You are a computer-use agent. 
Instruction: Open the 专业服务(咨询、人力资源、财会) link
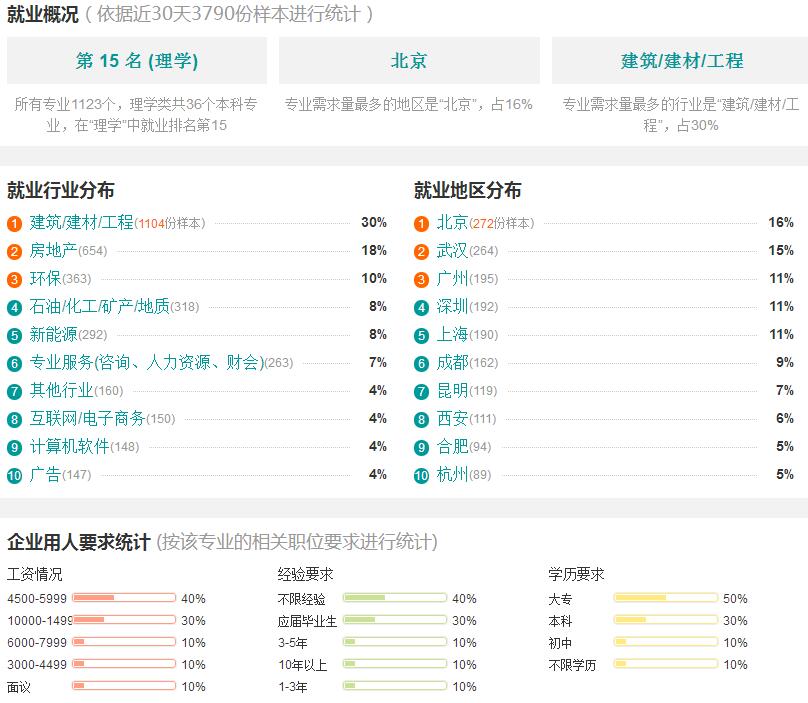147,362
